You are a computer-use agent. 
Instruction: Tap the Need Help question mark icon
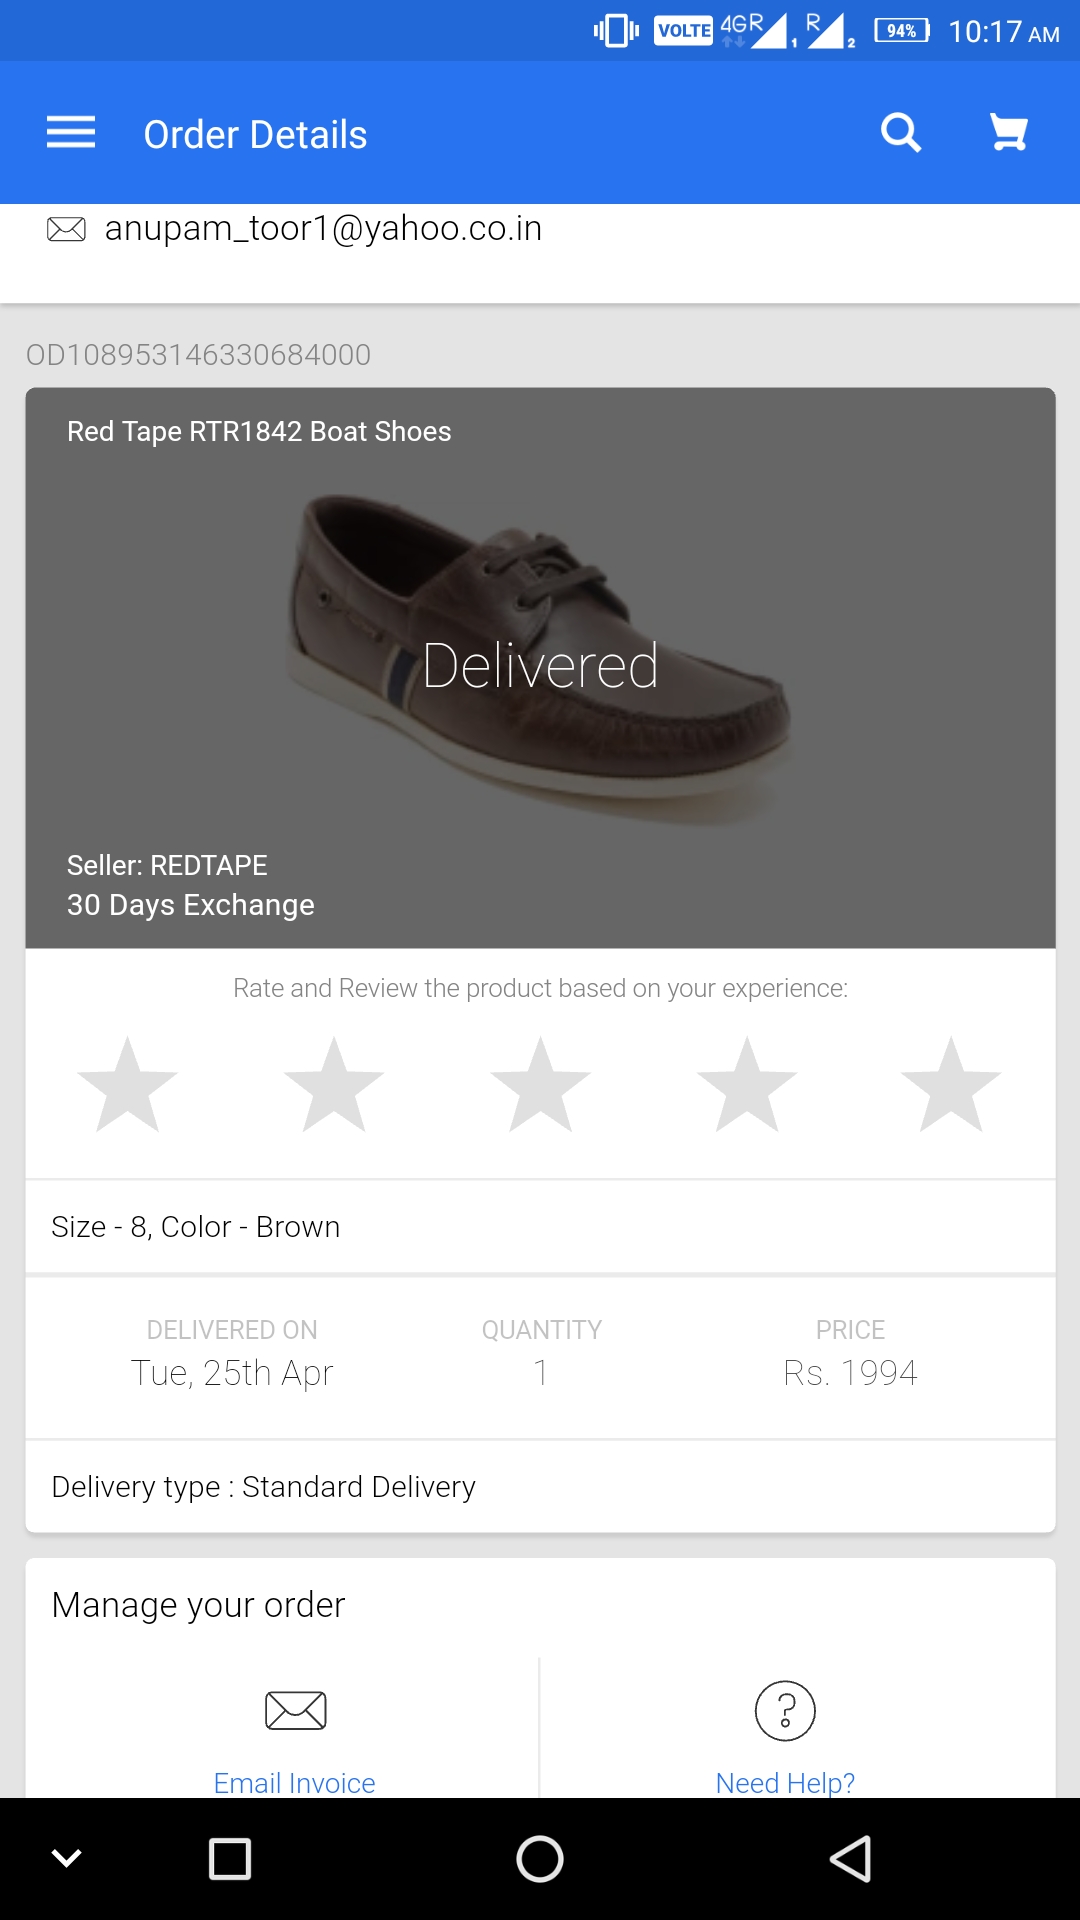785,1710
